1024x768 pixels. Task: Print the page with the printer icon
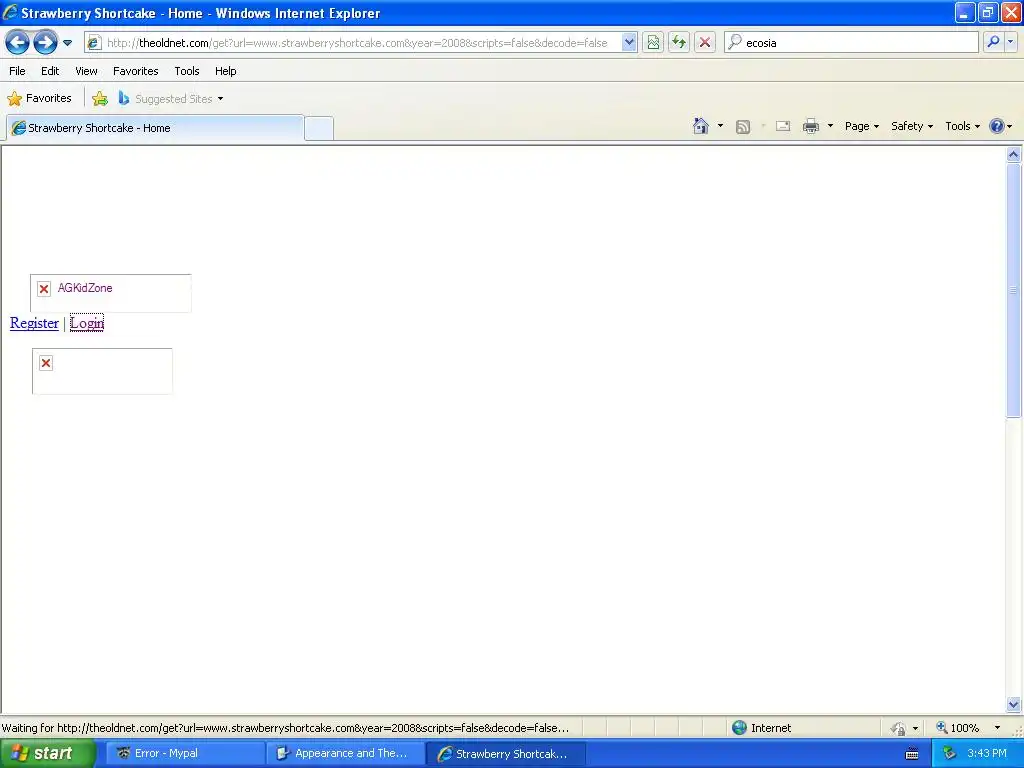[x=811, y=127]
